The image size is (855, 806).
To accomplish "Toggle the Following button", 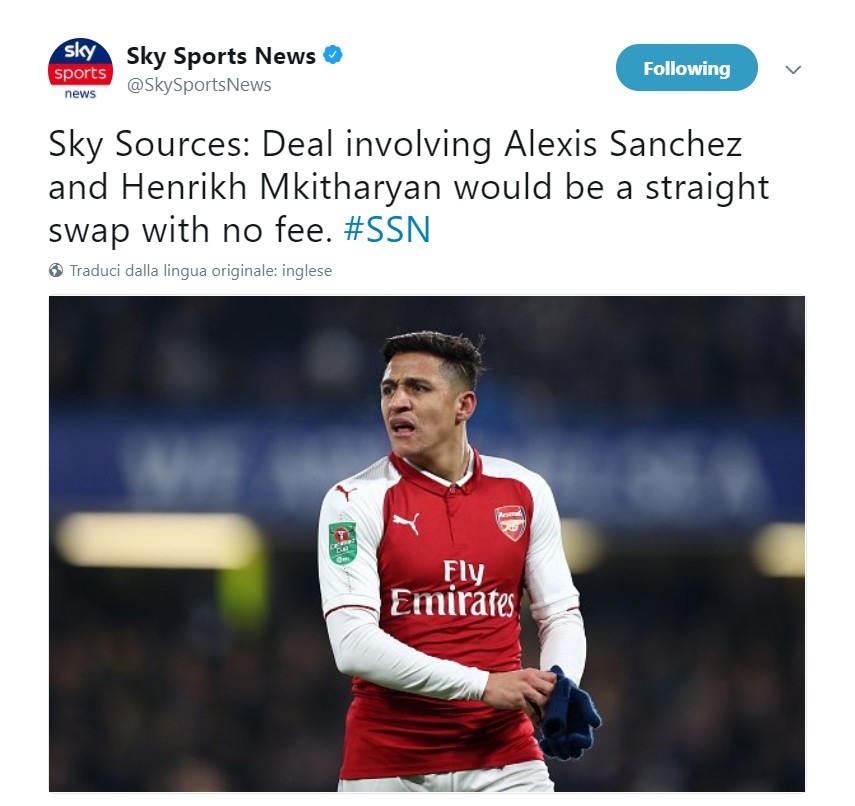I will pyautogui.click(x=687, y=68).
